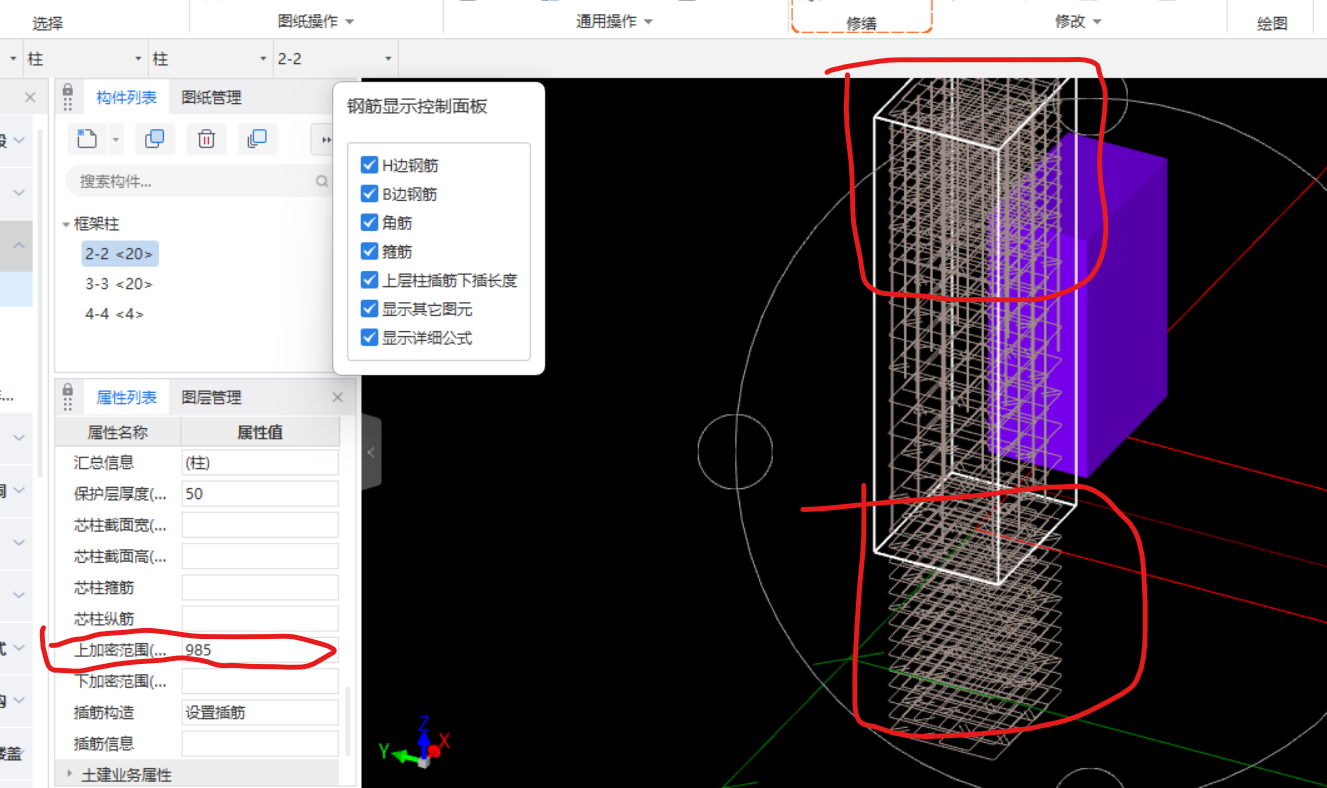Click the grip handle of 构件列表 panel
Screen dimensions: 1327x788
[68, 104]
